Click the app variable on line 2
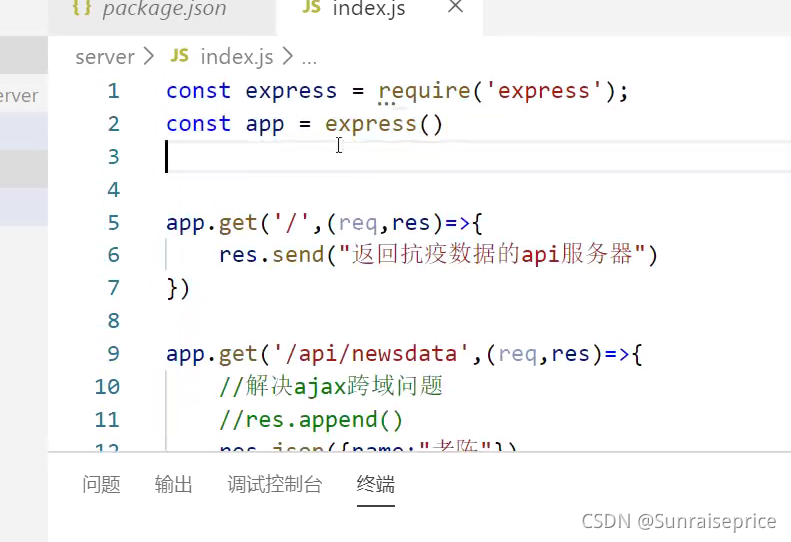This screenshot has width=791, height=542. point(265,125)
